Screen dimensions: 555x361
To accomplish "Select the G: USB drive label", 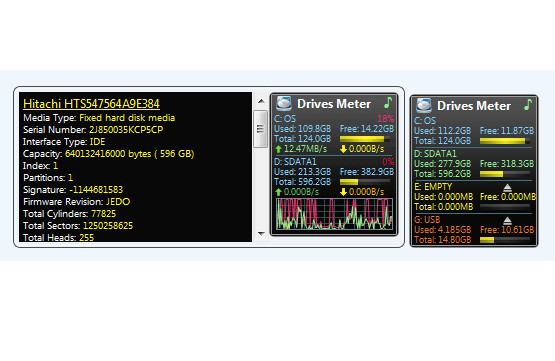I will click(x=427, y=220).
